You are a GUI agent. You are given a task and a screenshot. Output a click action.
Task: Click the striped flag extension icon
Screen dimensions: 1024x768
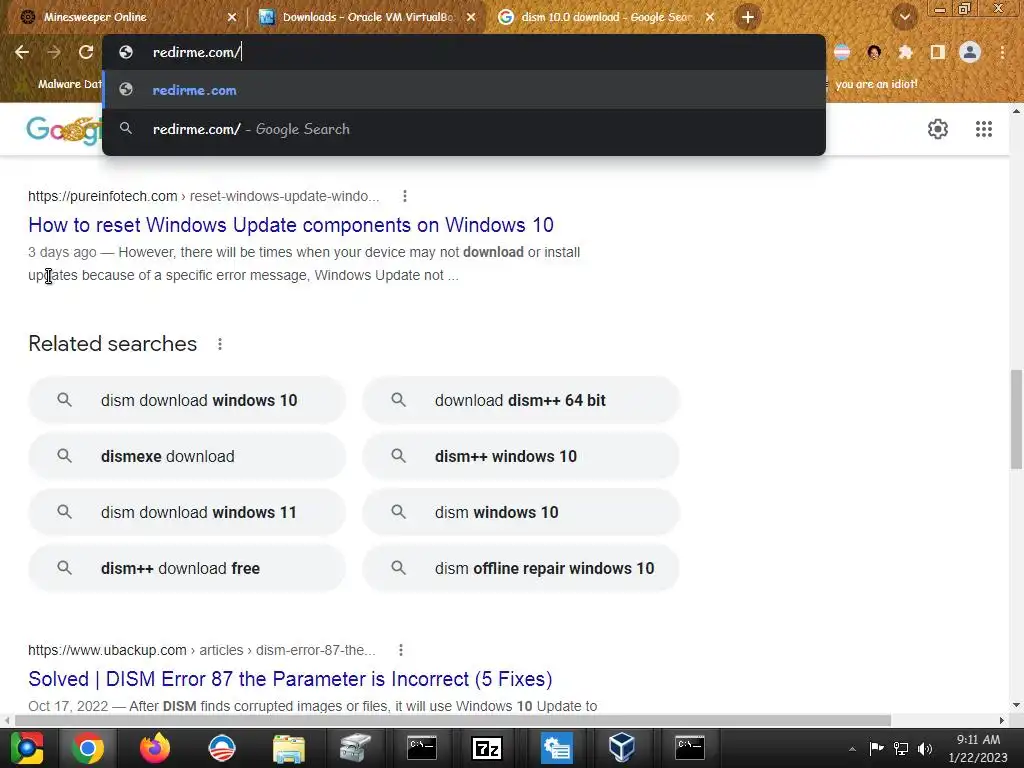[x=842, y=52]
